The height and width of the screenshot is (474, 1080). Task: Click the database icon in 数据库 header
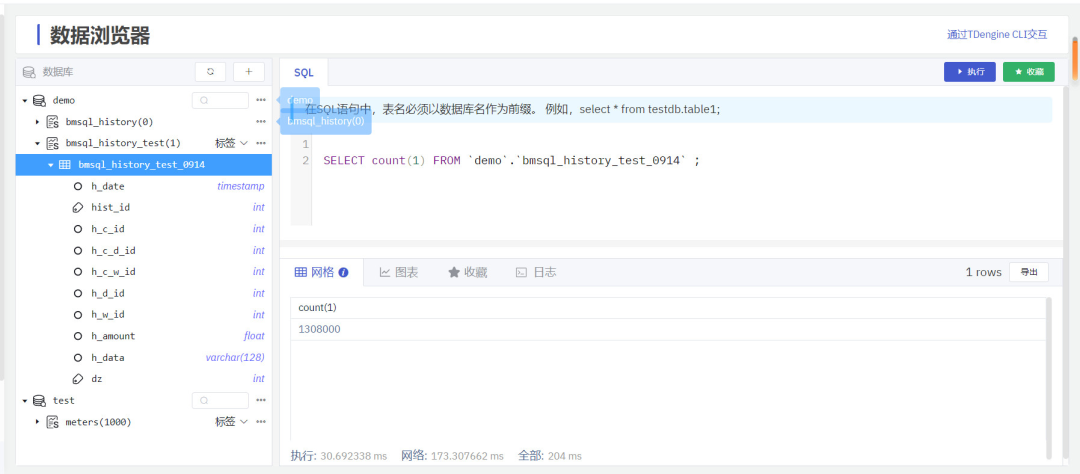[29, 72]
